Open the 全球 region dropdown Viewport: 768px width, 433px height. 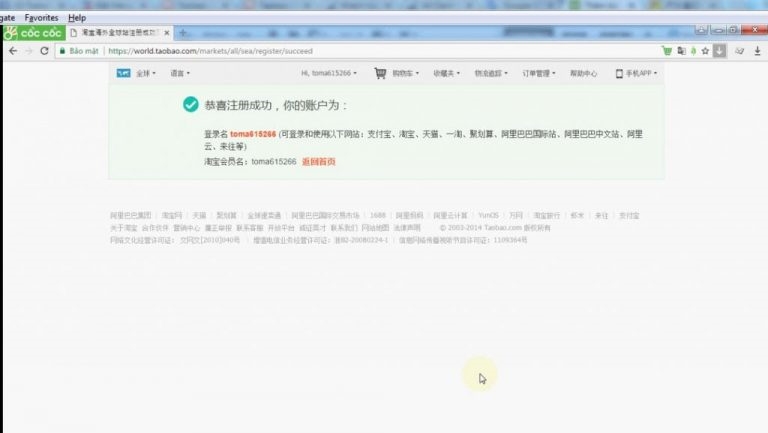[x=145, y=73]
